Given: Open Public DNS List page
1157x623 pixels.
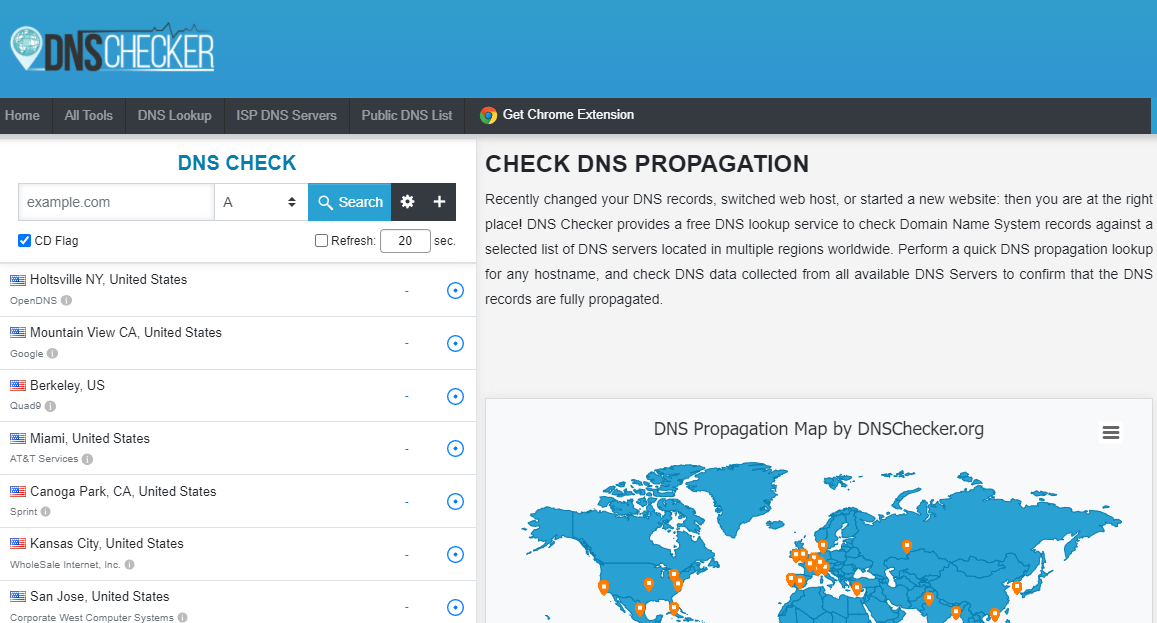Looking at the screenshot, I should click(407, 116).
